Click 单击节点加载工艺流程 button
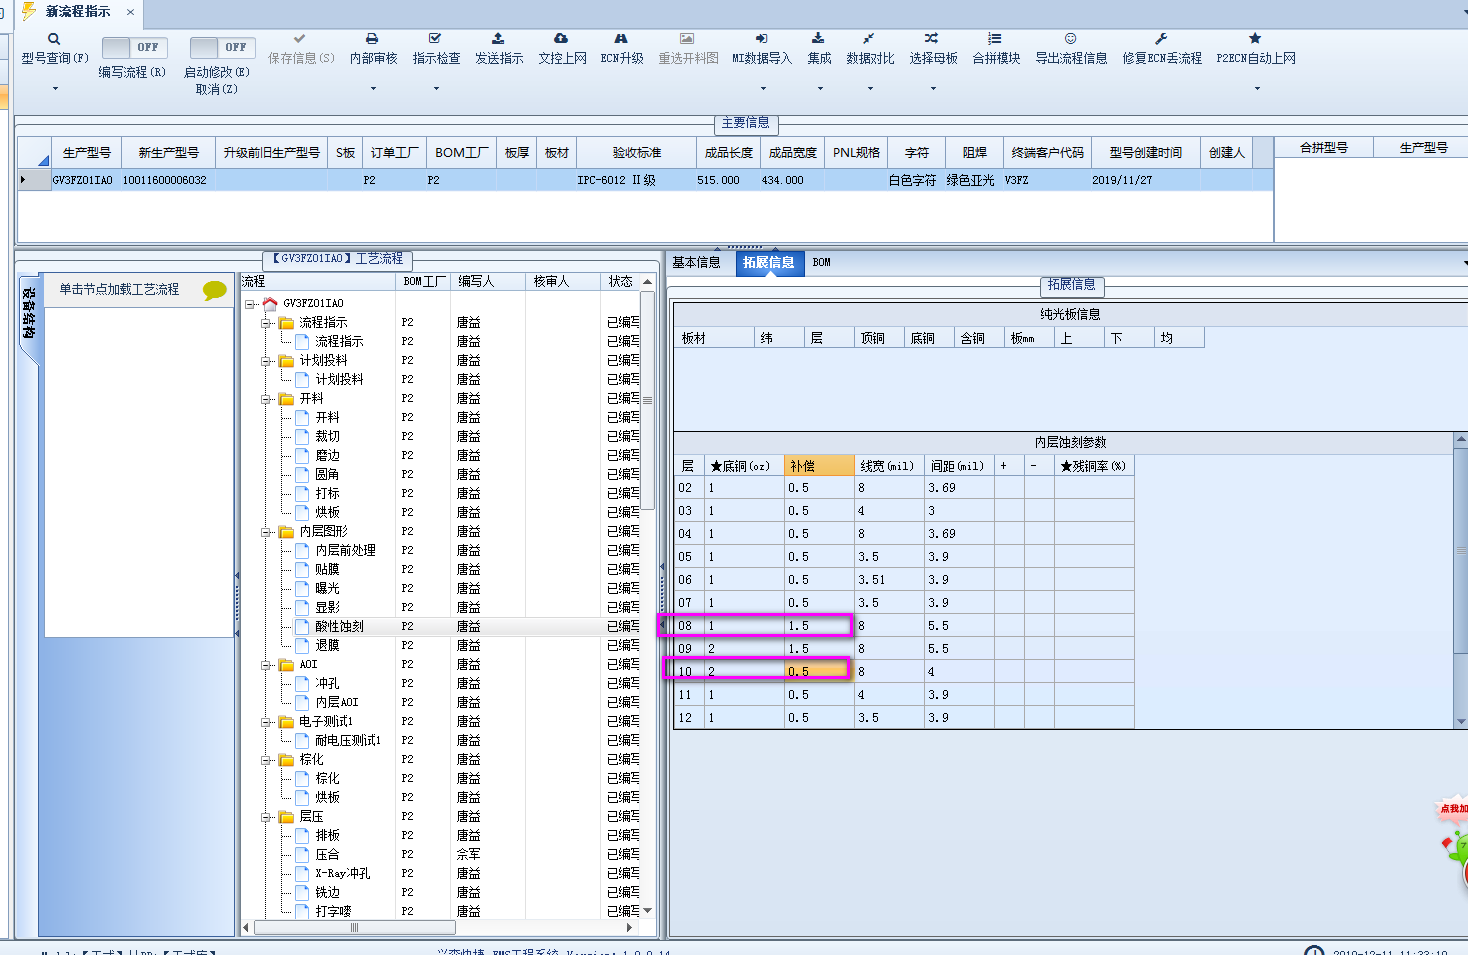 point(119,290)
